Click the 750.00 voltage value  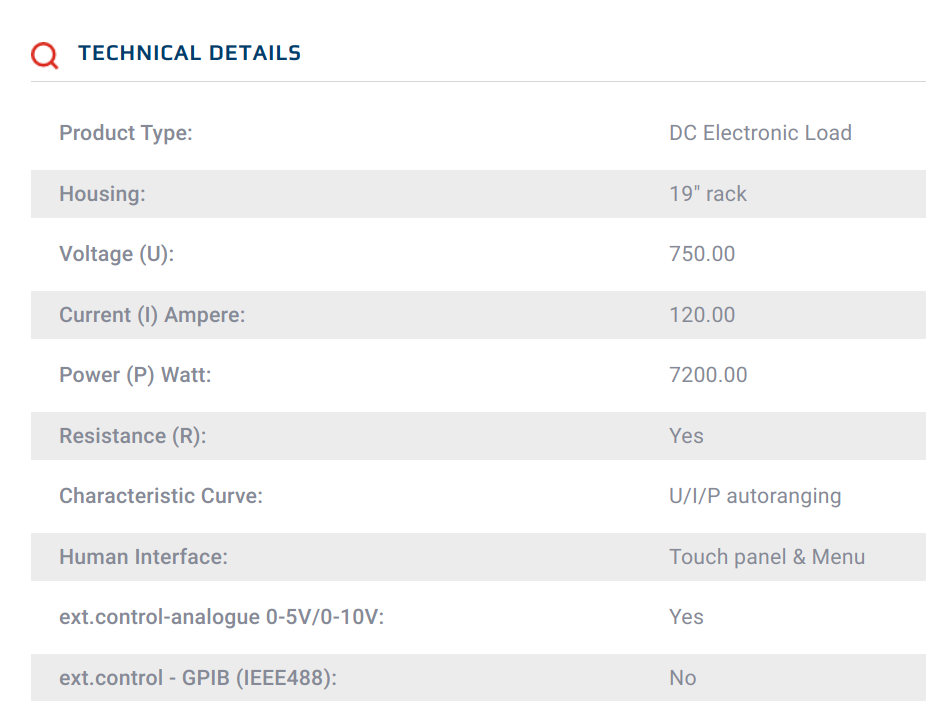pyautogui.click(x=702, y=254)
